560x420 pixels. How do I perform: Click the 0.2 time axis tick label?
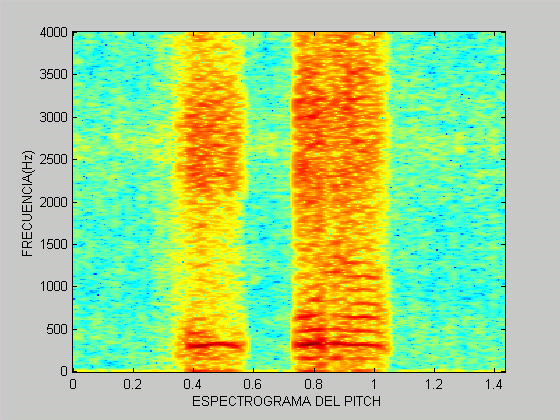pyautogui.click(x=133, y=384)
